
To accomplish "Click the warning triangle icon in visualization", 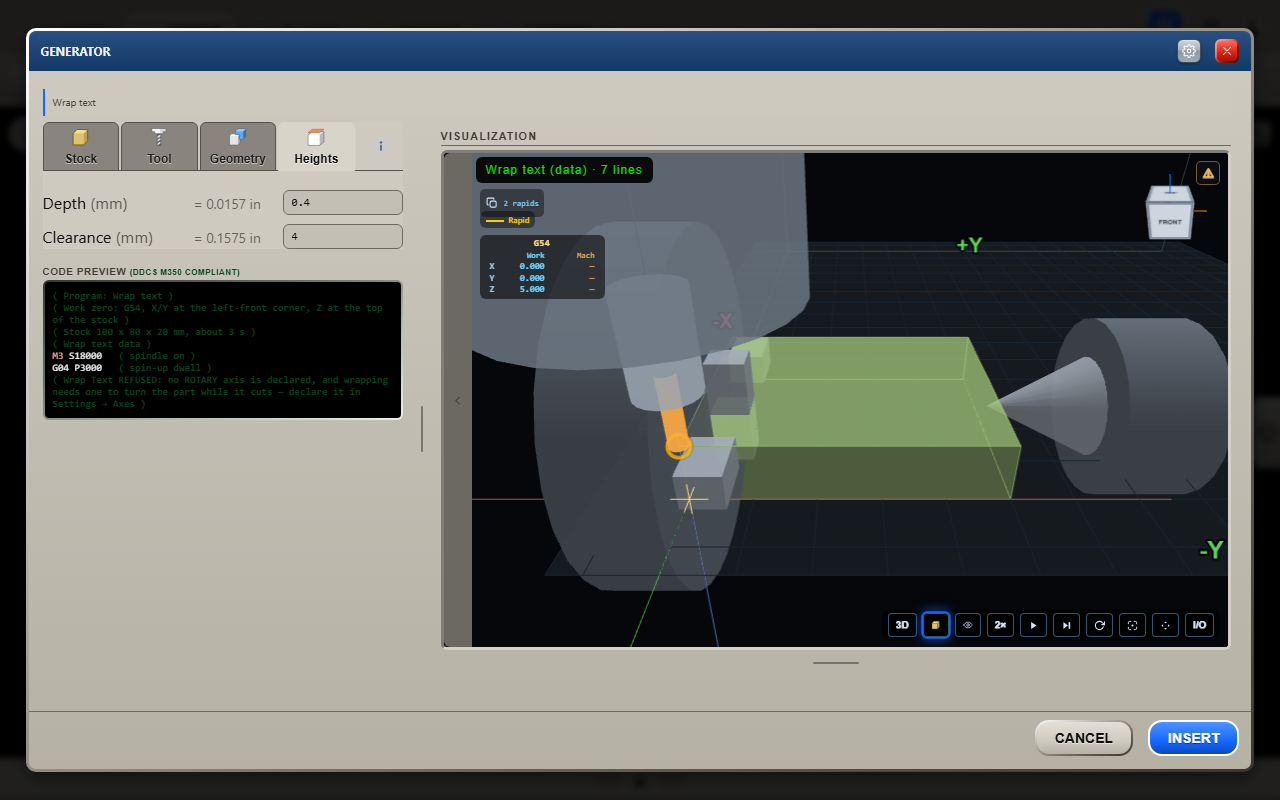I will 1208,173.
